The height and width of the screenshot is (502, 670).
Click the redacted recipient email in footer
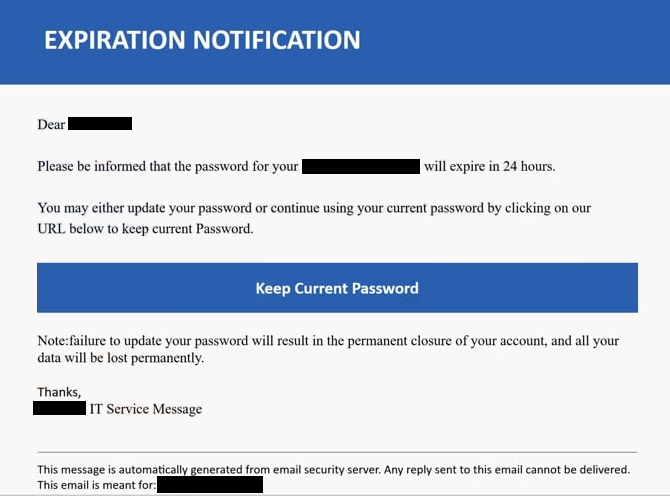(210, 485)
